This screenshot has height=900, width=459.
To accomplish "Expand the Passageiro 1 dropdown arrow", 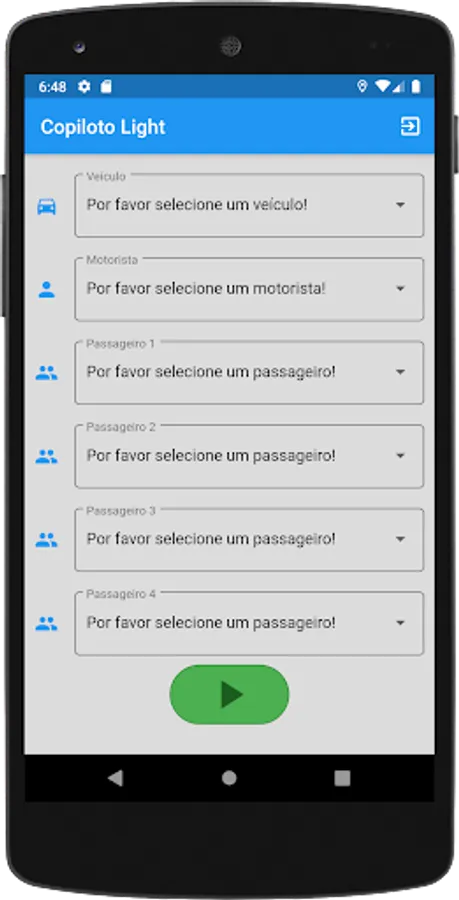I will 400,372.
